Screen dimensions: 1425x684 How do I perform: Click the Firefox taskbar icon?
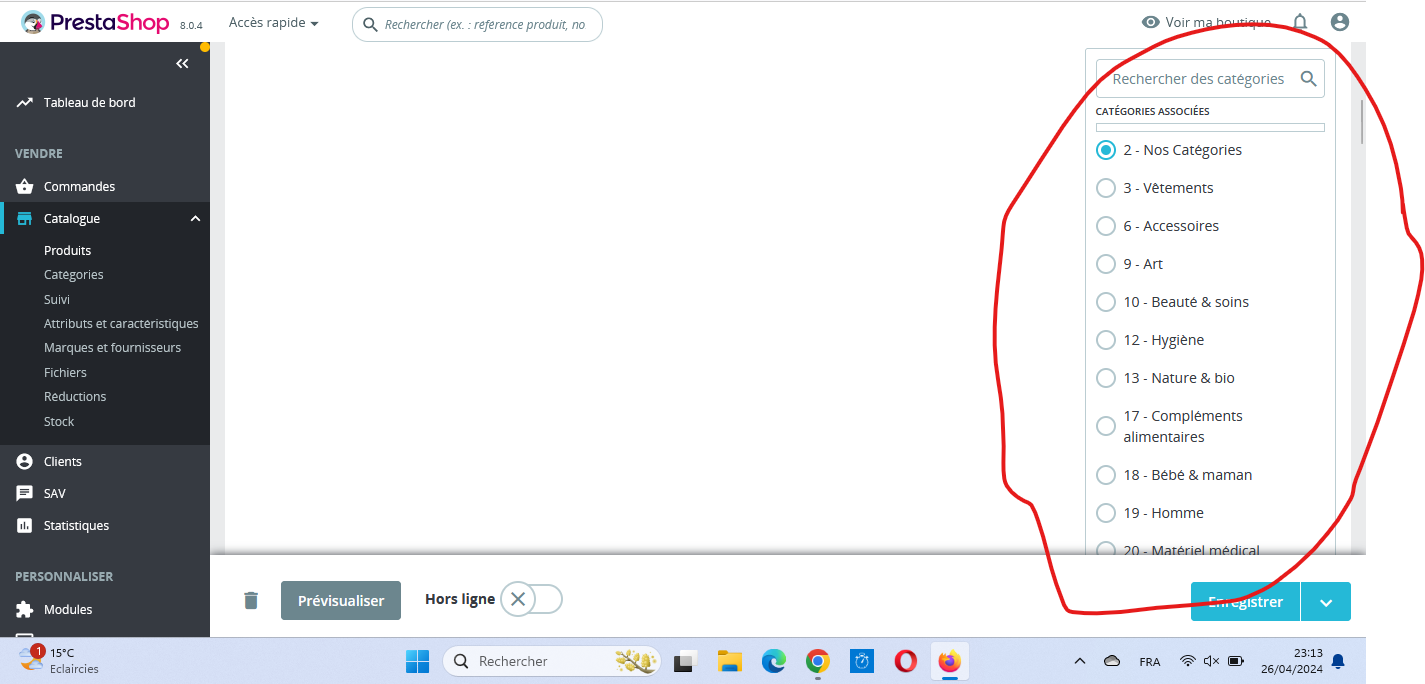949,661
